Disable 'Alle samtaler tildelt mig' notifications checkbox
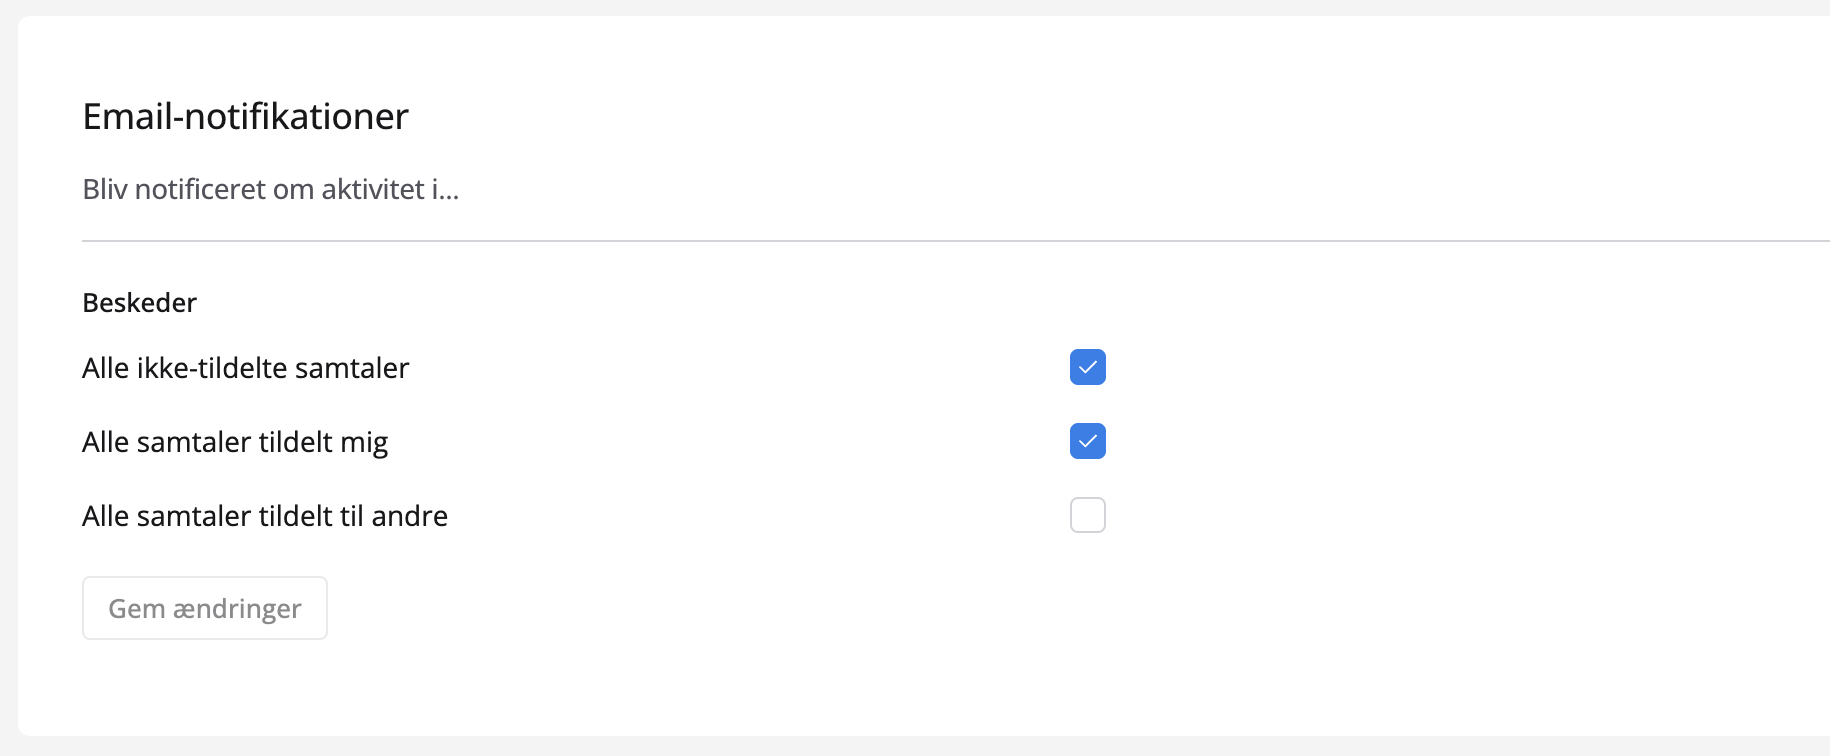1830x756 pixels. (1087, 441)
